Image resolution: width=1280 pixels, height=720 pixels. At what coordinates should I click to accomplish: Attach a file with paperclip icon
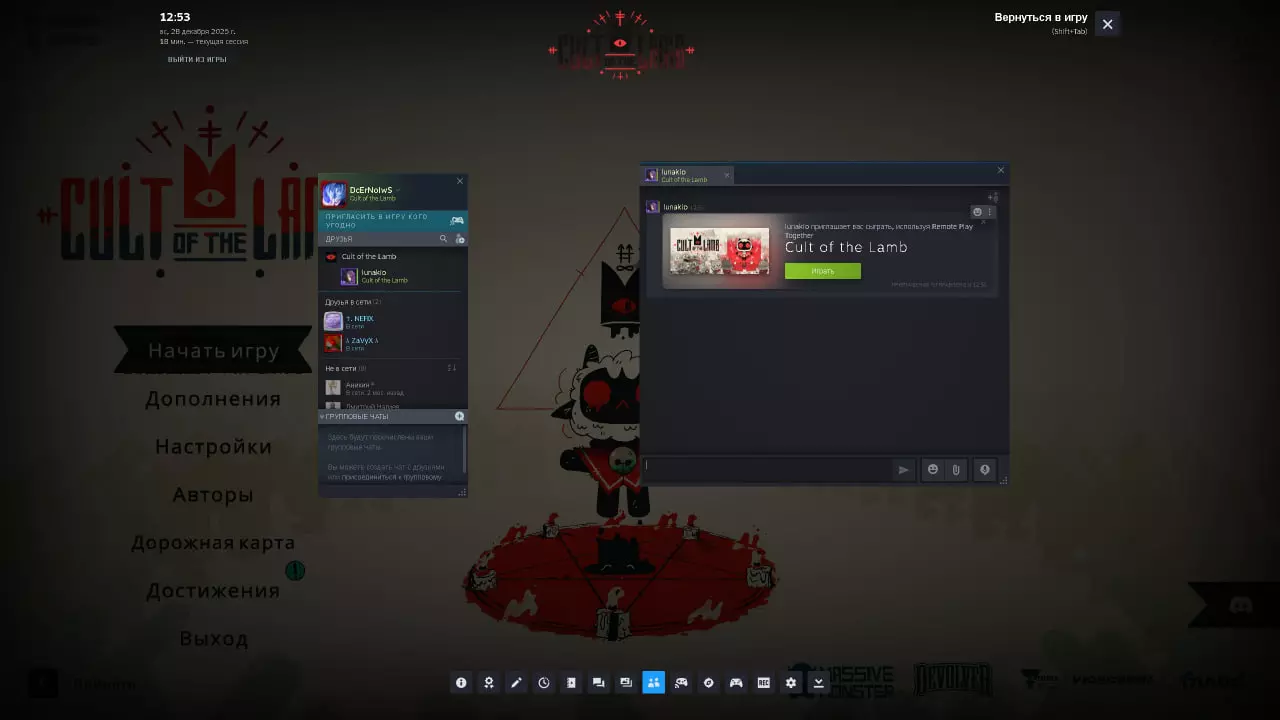(x=956, y=469)
